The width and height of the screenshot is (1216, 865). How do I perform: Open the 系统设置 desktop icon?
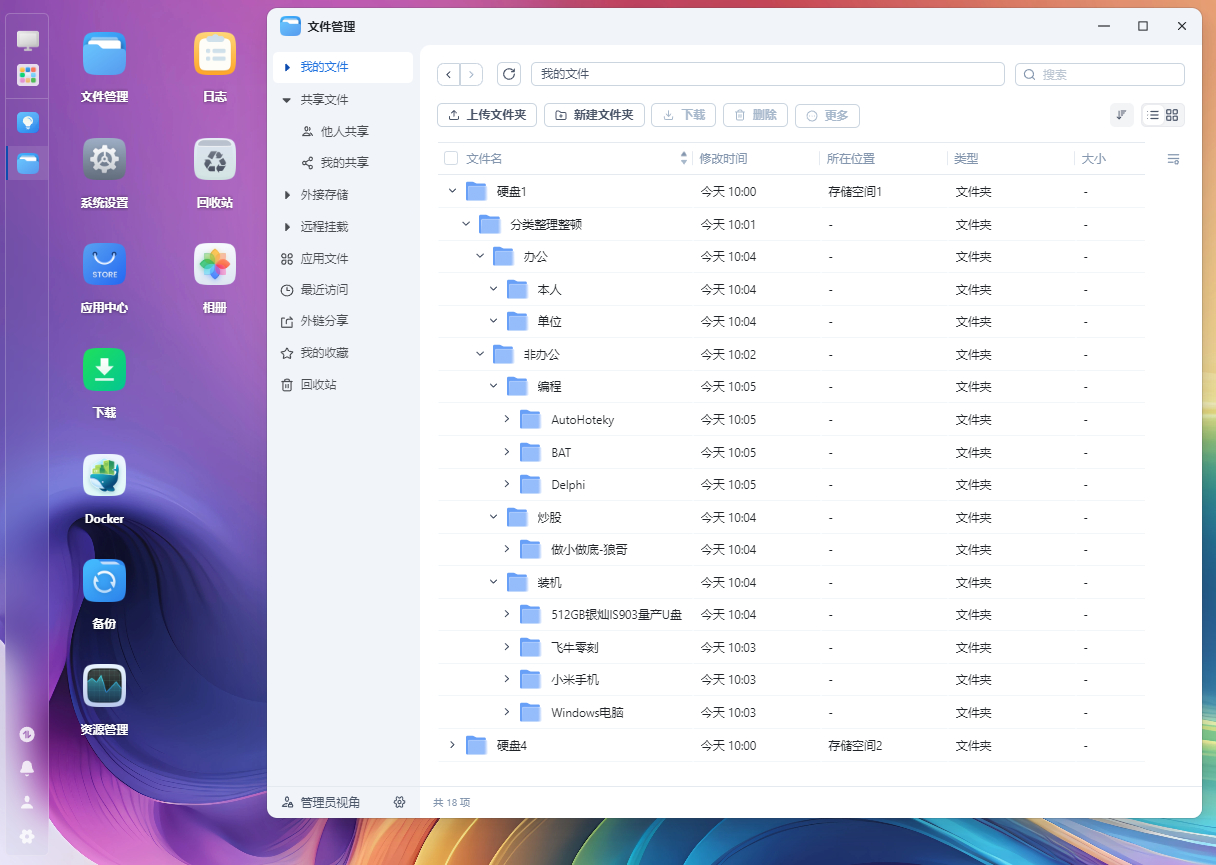104,159
